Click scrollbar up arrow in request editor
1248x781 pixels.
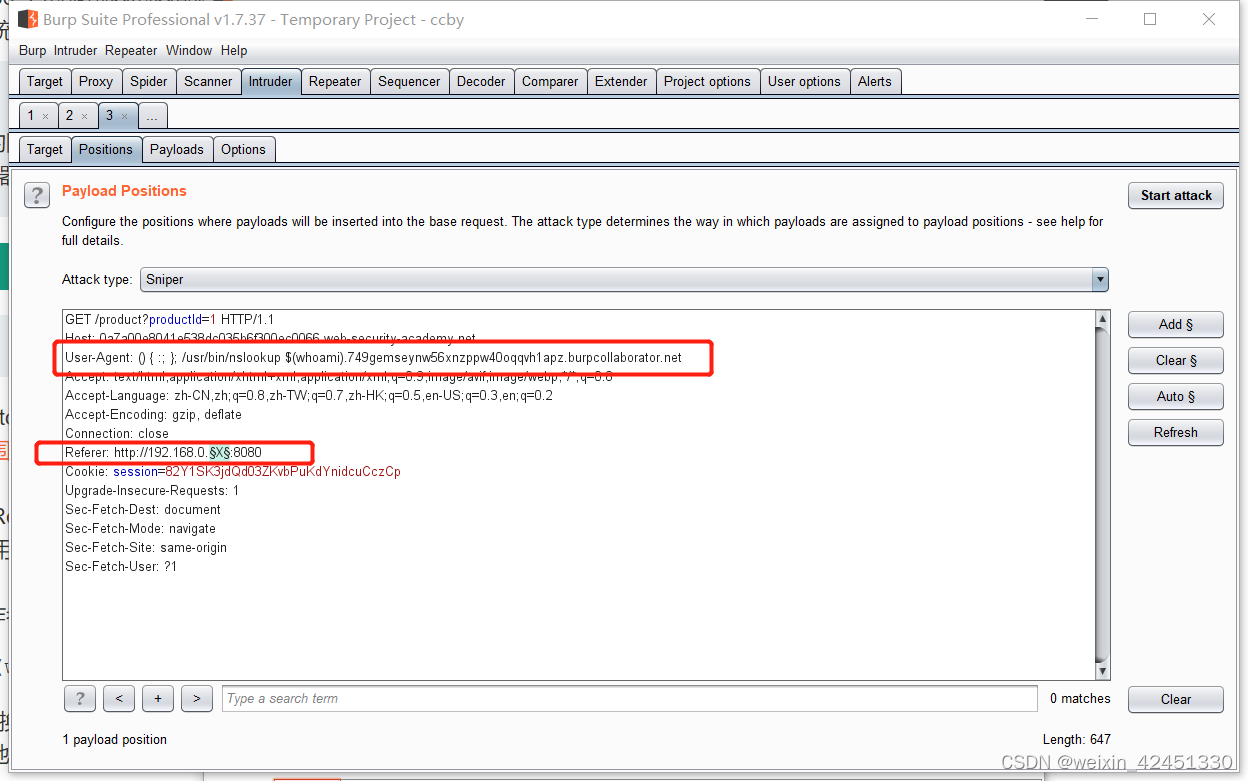coord(1102,320)
